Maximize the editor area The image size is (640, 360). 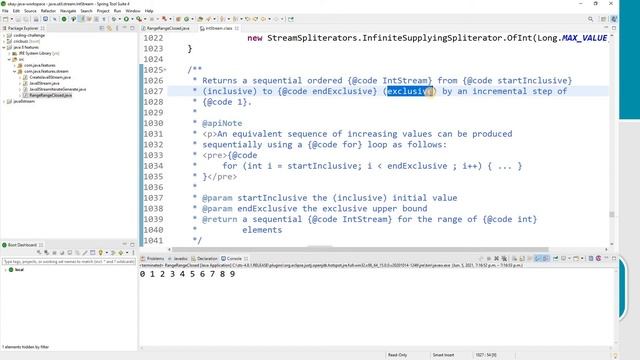[x=614, y=28]
